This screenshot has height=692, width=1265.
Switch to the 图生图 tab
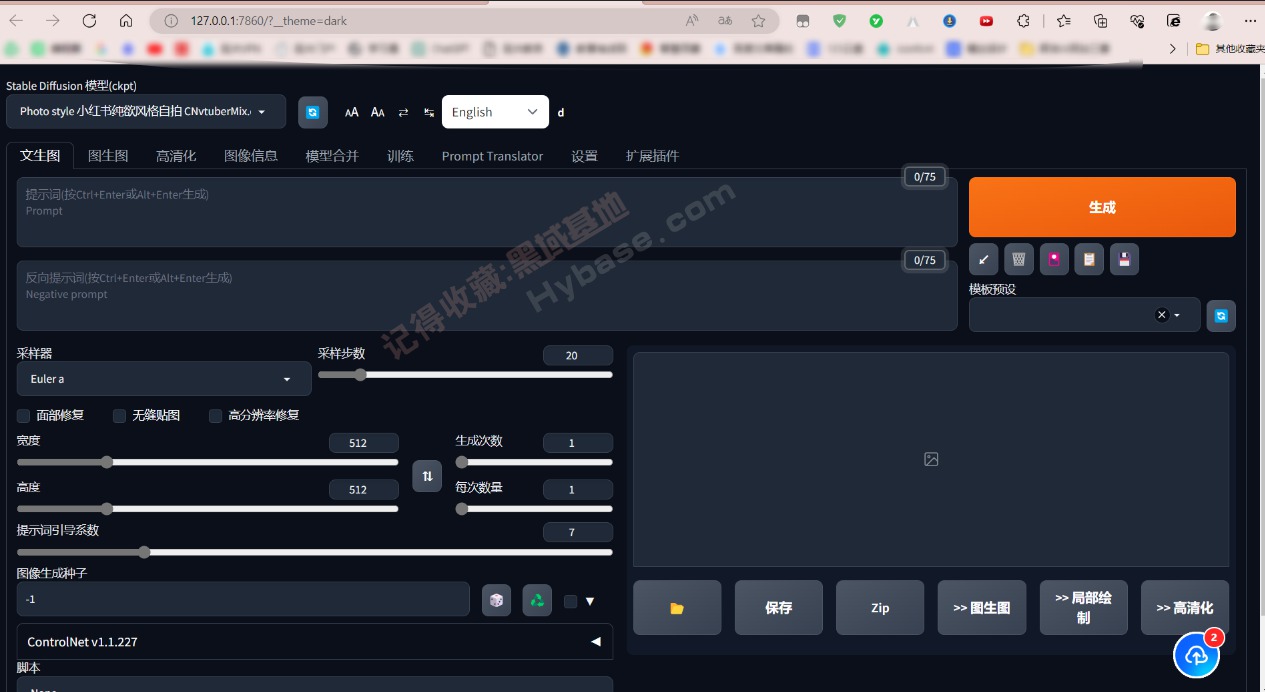coord(108,156)
